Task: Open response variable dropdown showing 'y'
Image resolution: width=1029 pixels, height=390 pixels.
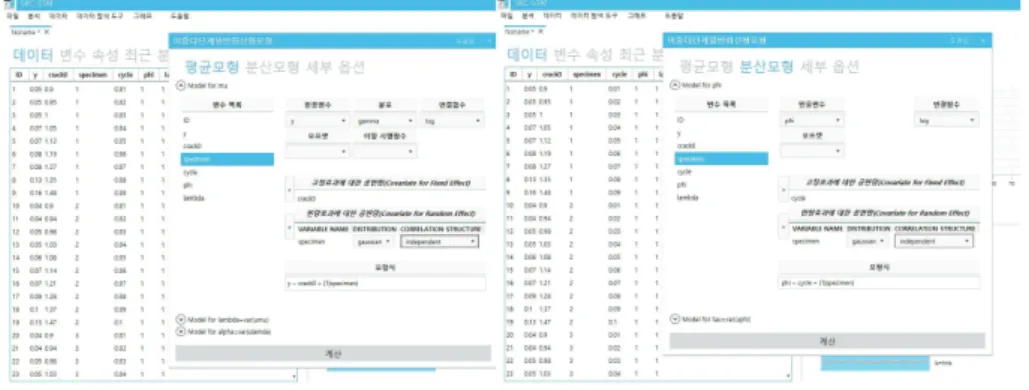Action: tap(318, 121)
